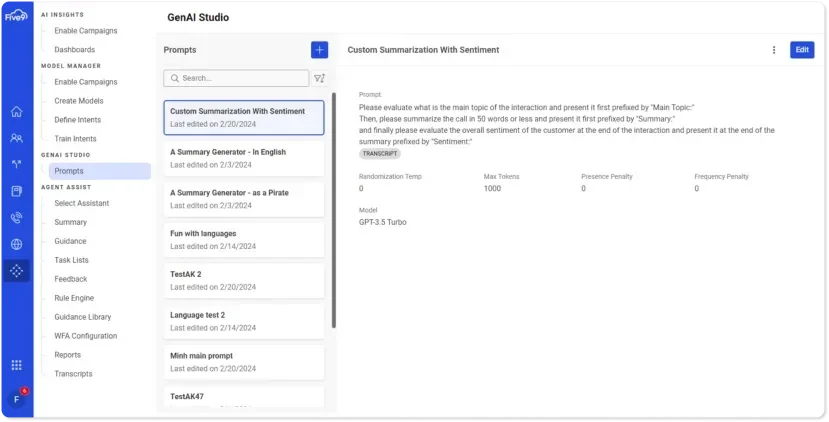Open the Home icon in left rail
The image size is (829, 422).
[x=16, y=112]
